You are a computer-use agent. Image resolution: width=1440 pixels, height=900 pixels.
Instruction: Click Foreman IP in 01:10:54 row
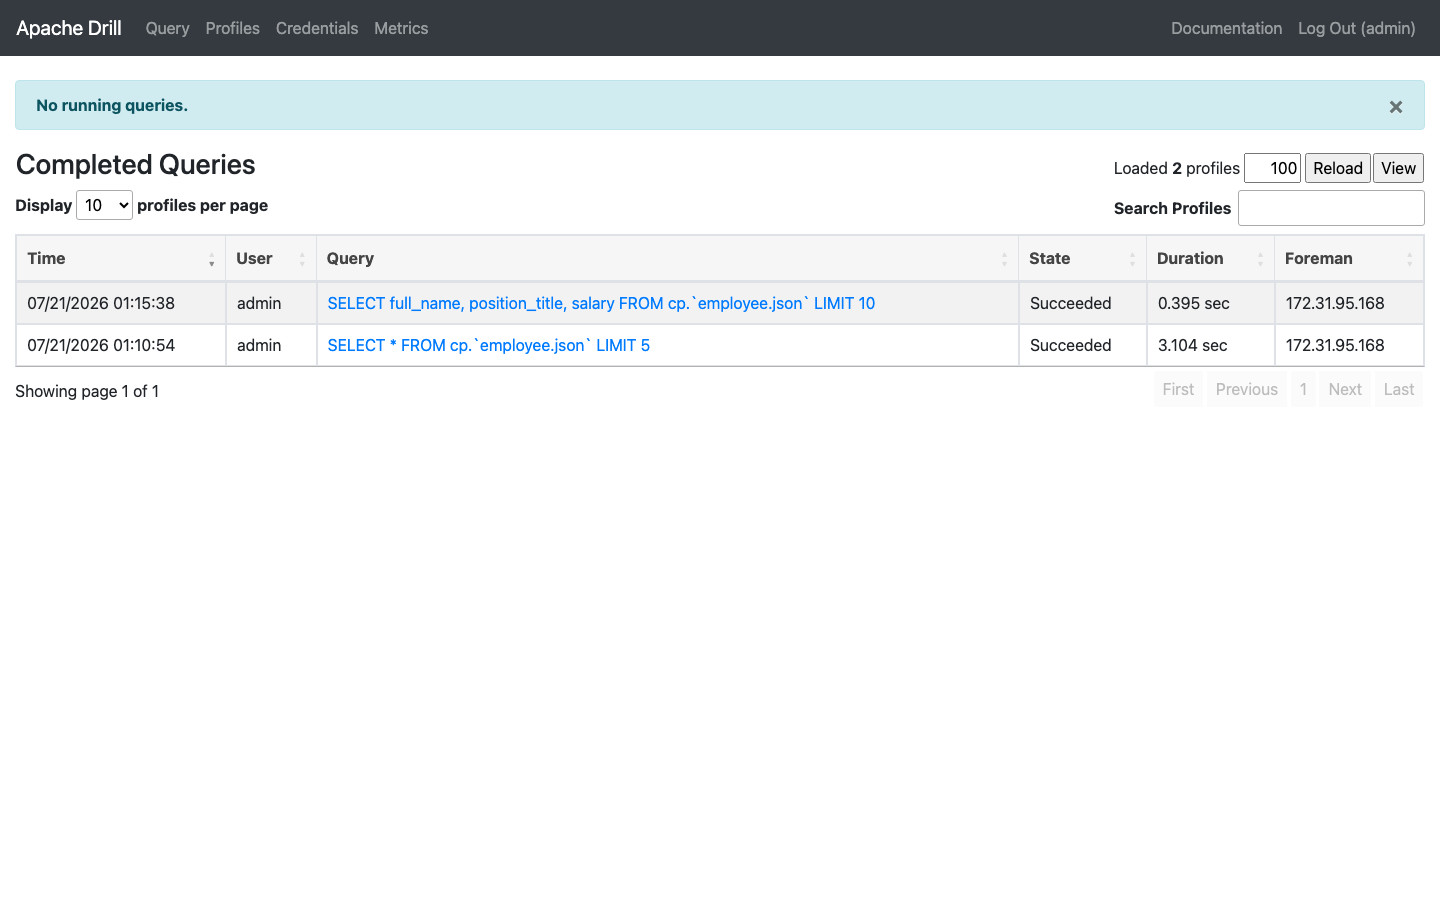(1335, 345)
